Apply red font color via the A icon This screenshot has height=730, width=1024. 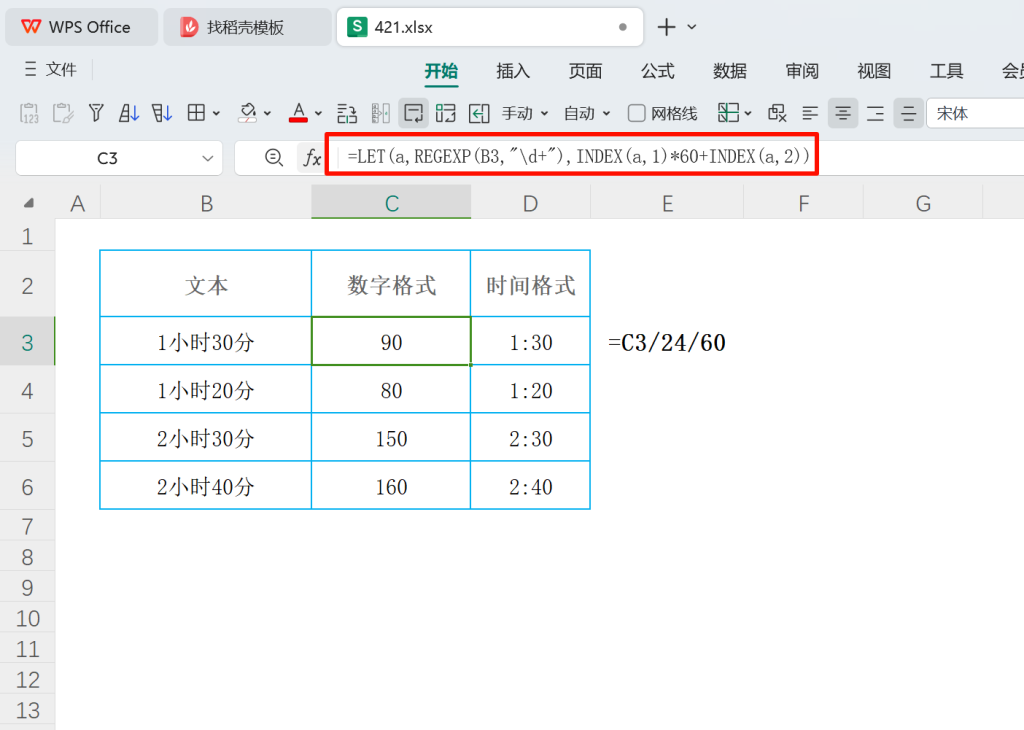tap(298, 113)
